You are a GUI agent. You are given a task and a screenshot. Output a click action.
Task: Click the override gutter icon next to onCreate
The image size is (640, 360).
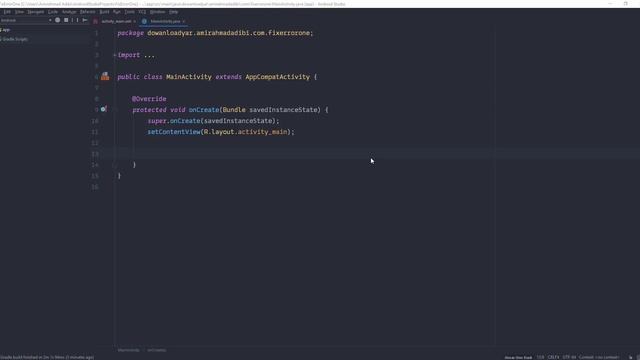tap(104, 109)
